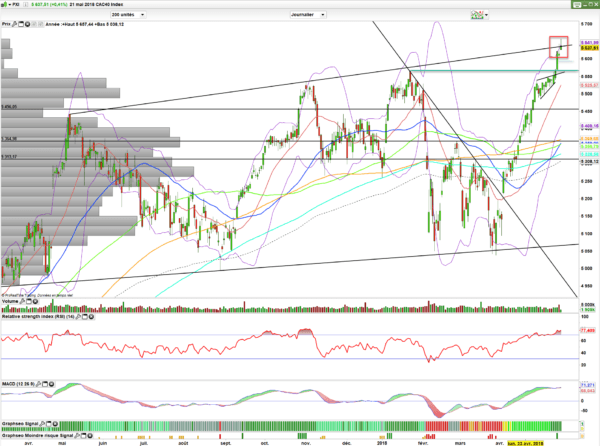This screenshot has width=600, height=446.
Task: Click RSI panel window icon
Action: pyautogui.click(x=85, y=317)
